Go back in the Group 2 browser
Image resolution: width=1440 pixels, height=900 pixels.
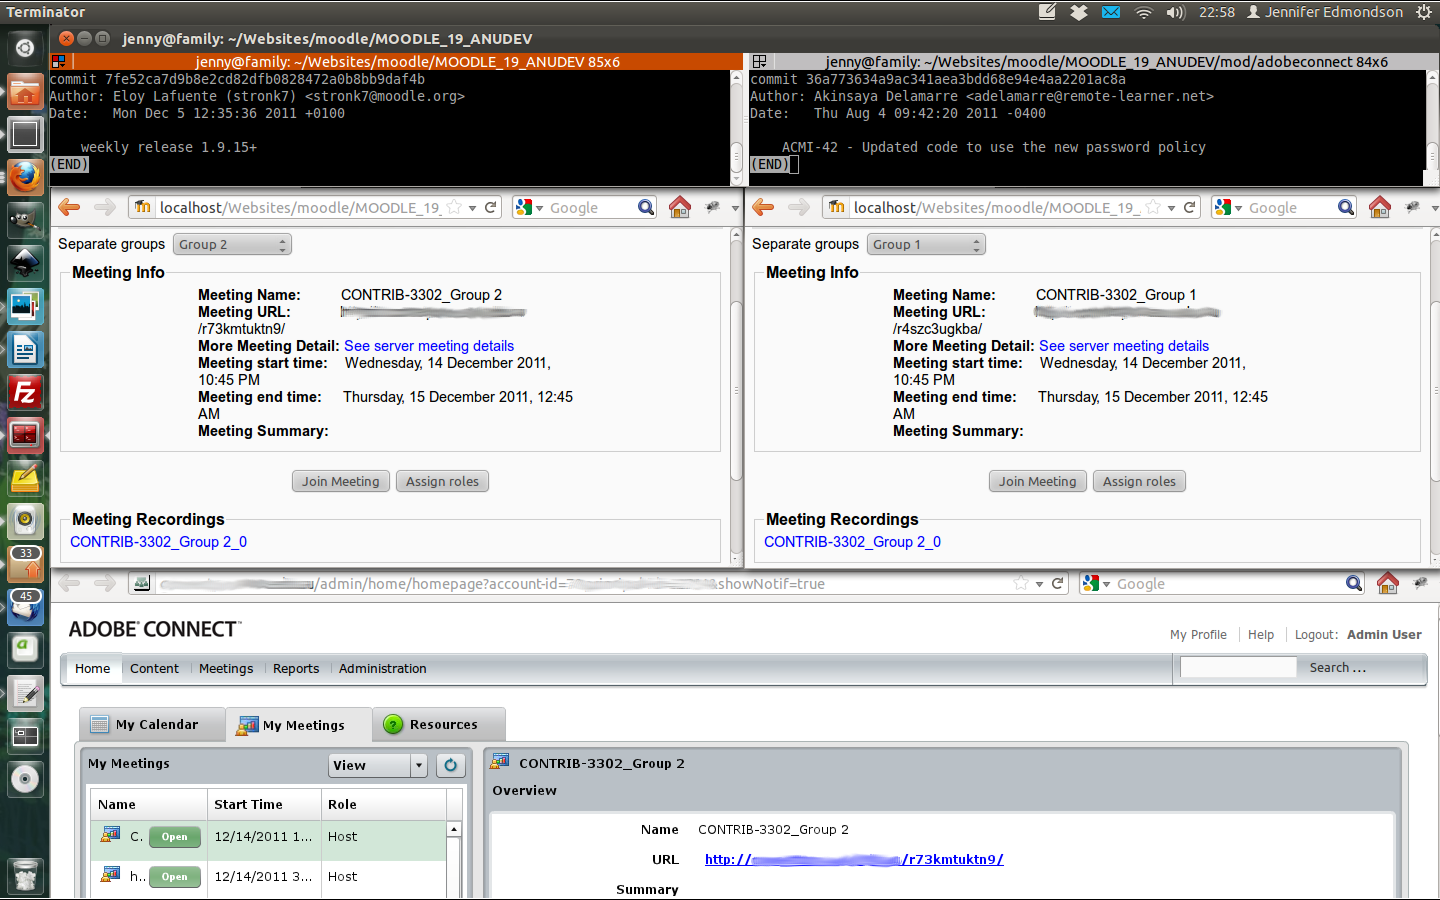coord(69,207)
